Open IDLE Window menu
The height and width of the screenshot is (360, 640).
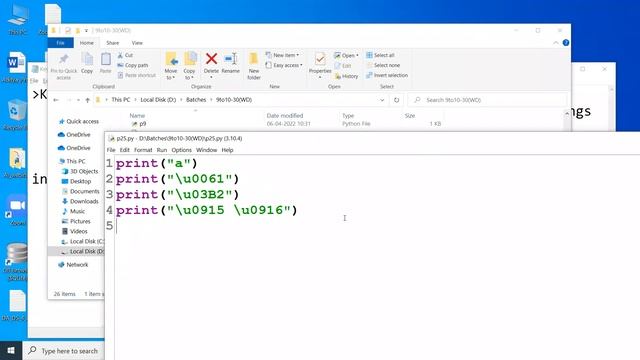click(207, 150)
